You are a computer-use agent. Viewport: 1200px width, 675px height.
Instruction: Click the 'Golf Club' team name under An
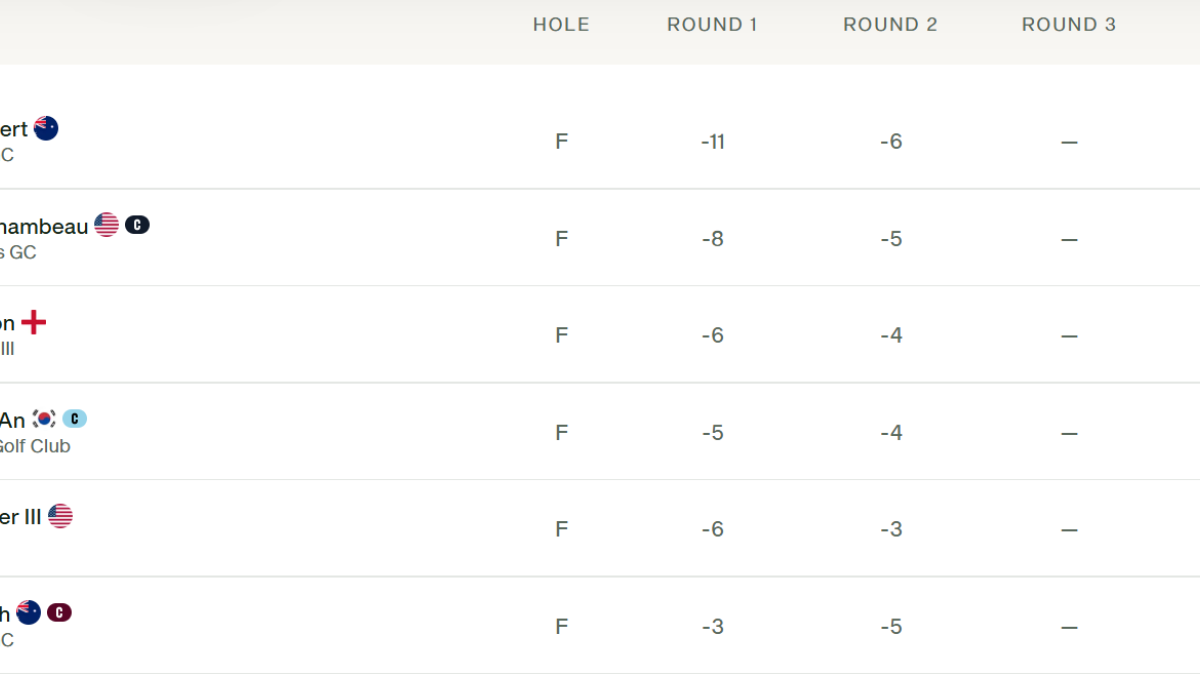pos(34,446)
